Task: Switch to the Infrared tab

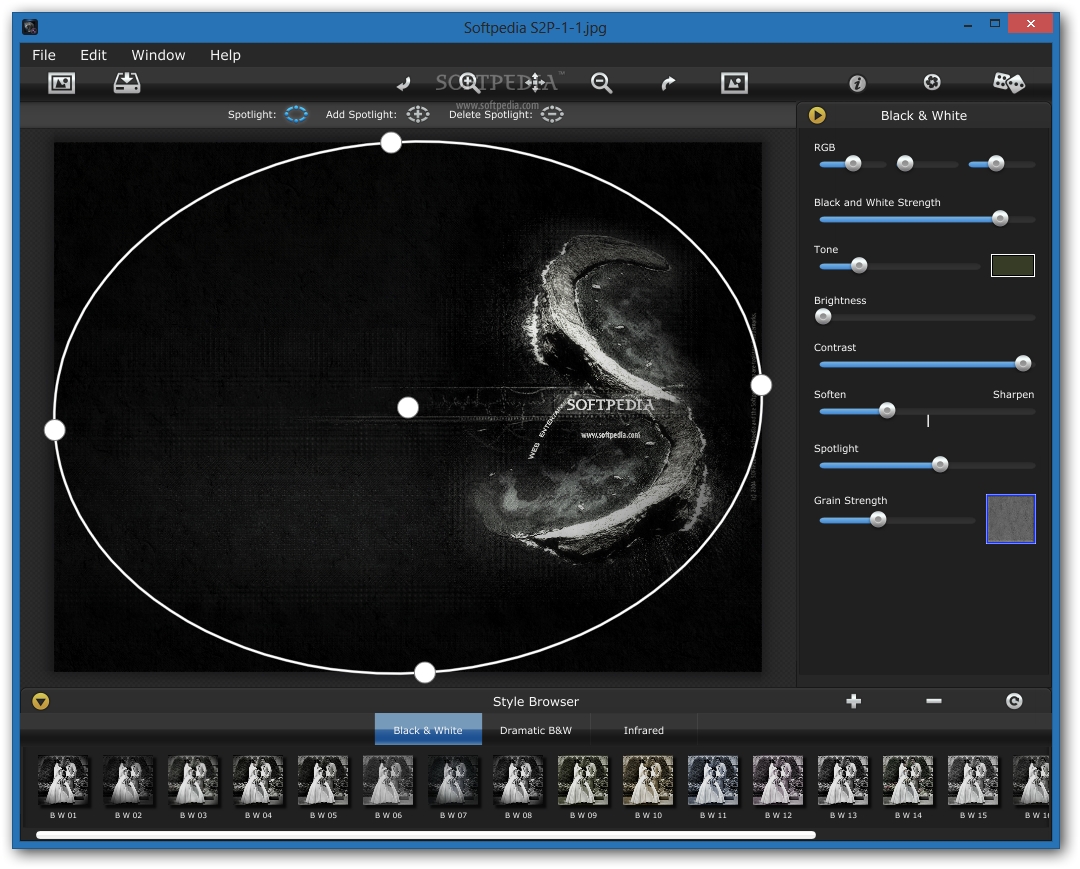Action: pos(643,730)
